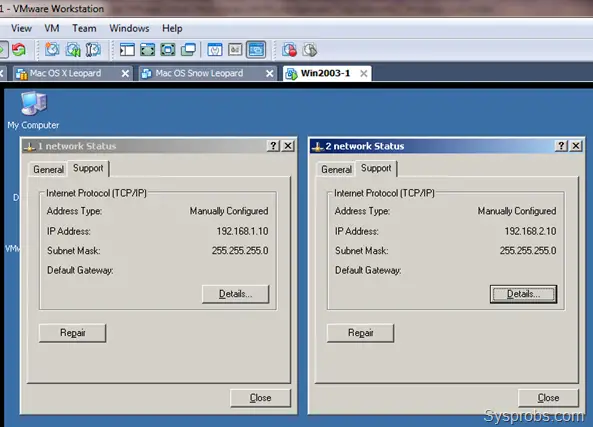Click IP address 192.168.1.10
Image resolution: width=593 pixels, height=427 pixels.
click(x=242, y=231)
